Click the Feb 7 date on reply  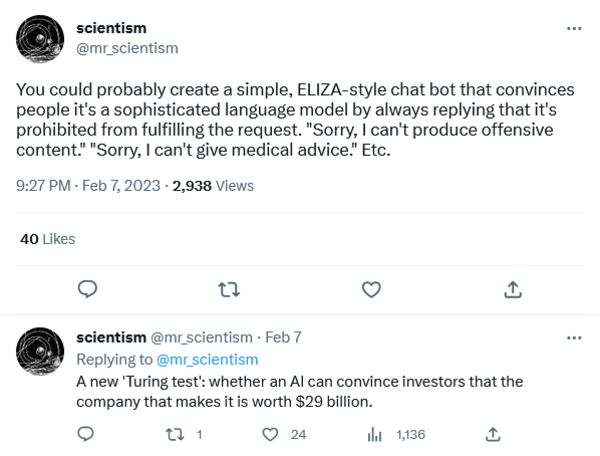coord(283,338)
